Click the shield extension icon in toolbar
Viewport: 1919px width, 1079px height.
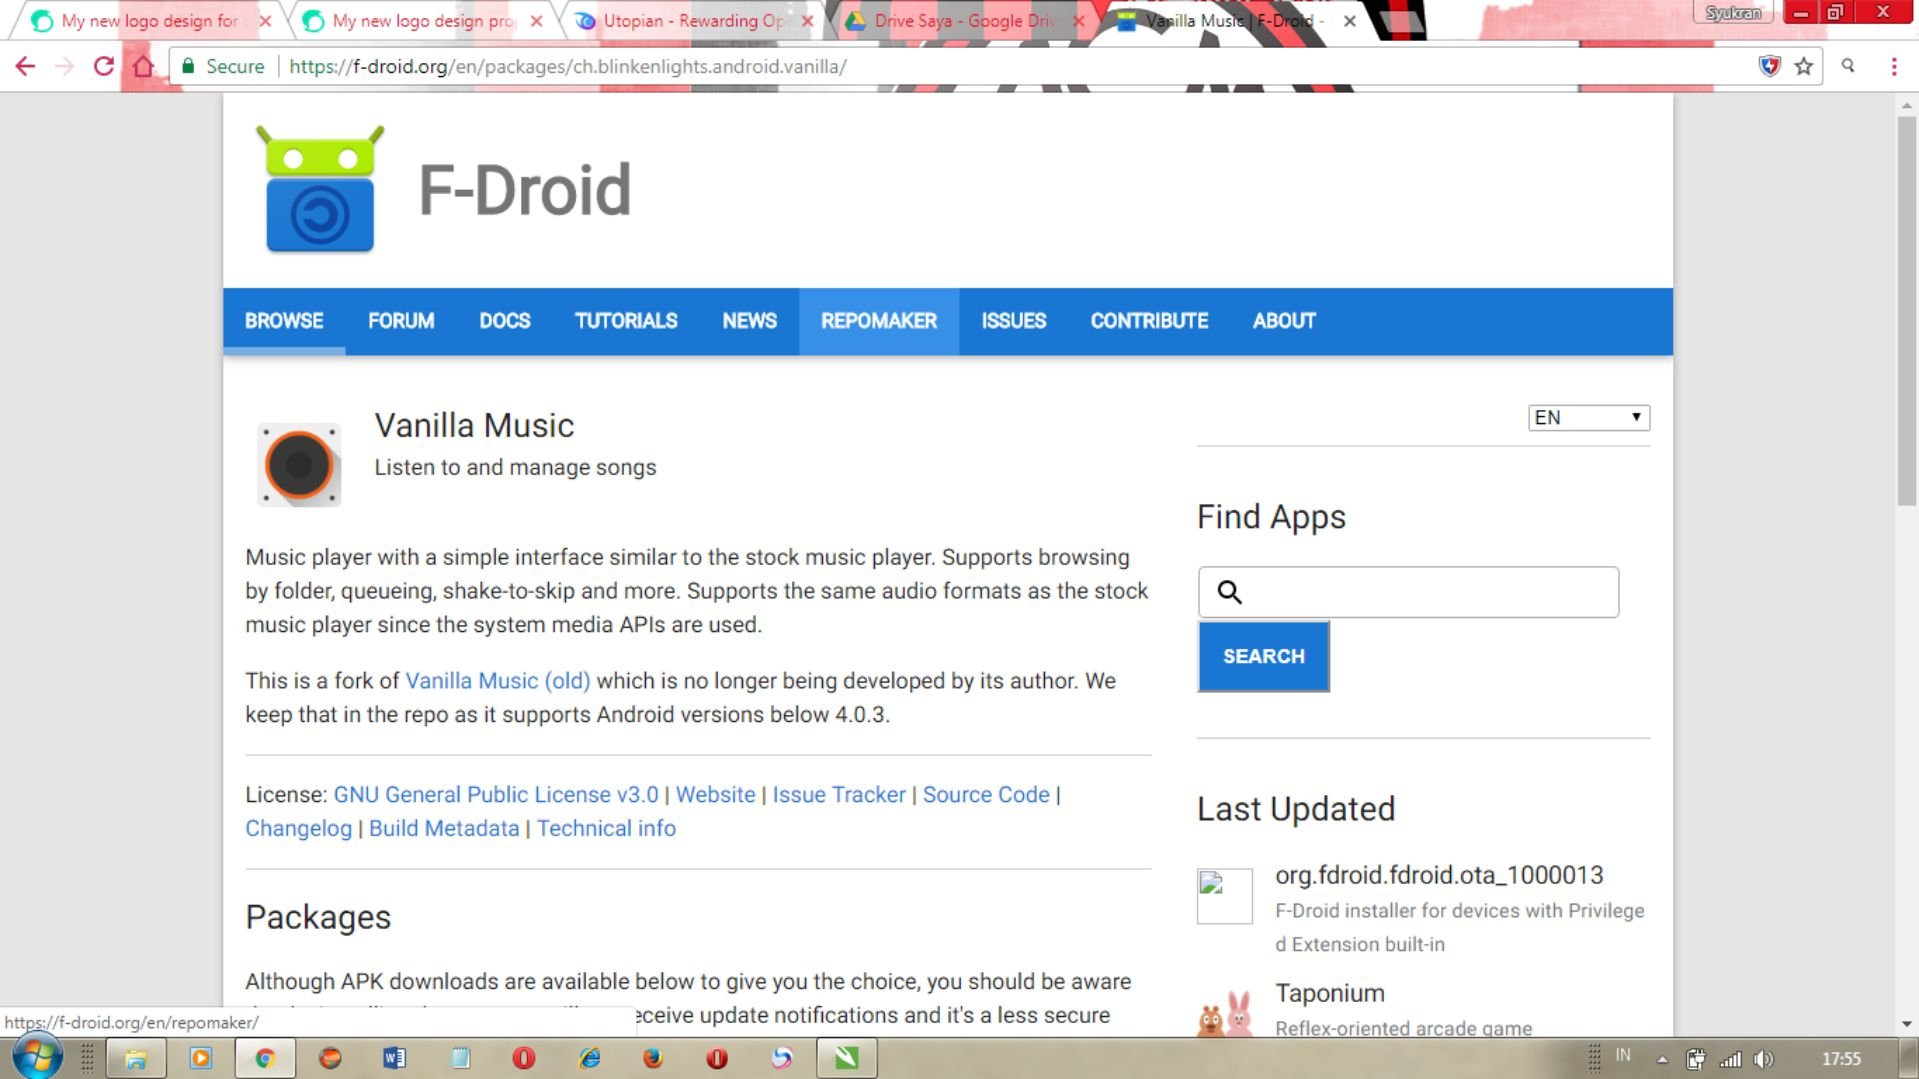[x=1770, y=66]
